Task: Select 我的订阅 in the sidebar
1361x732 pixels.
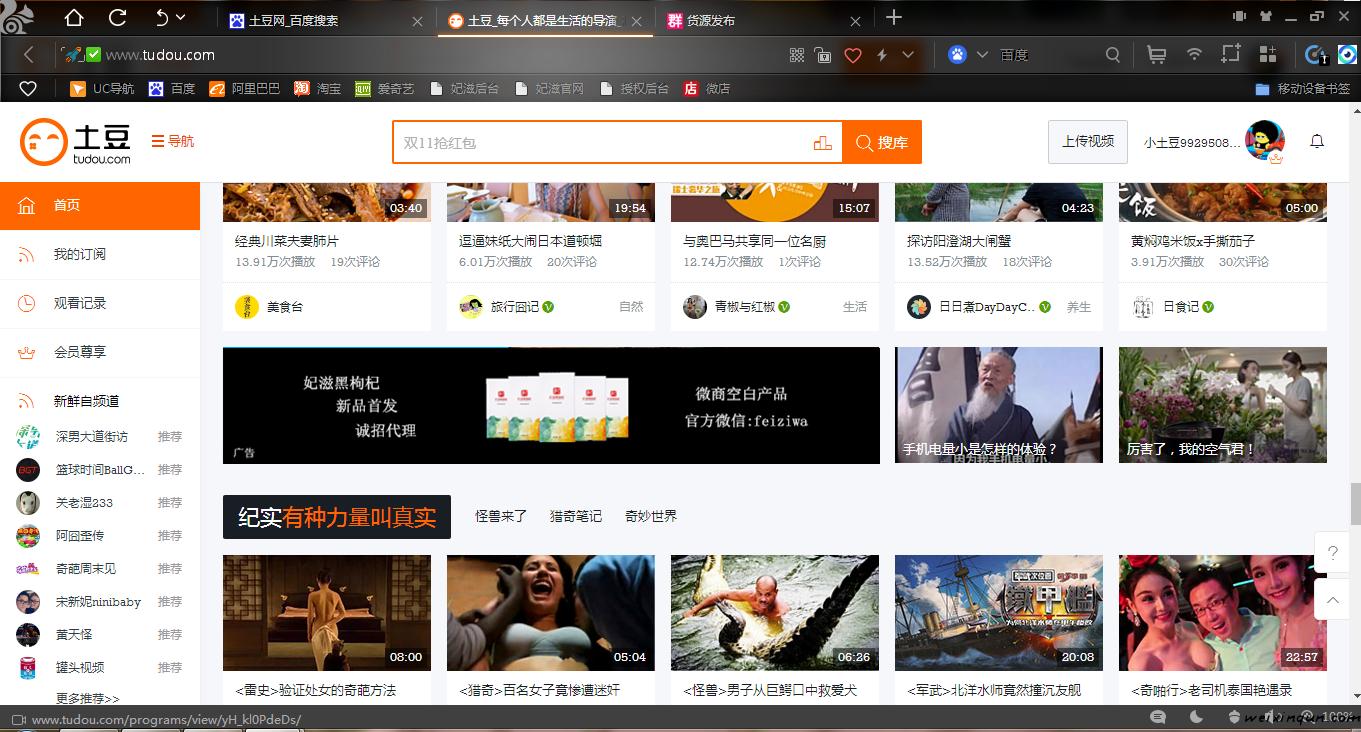Action: [80, 254]
